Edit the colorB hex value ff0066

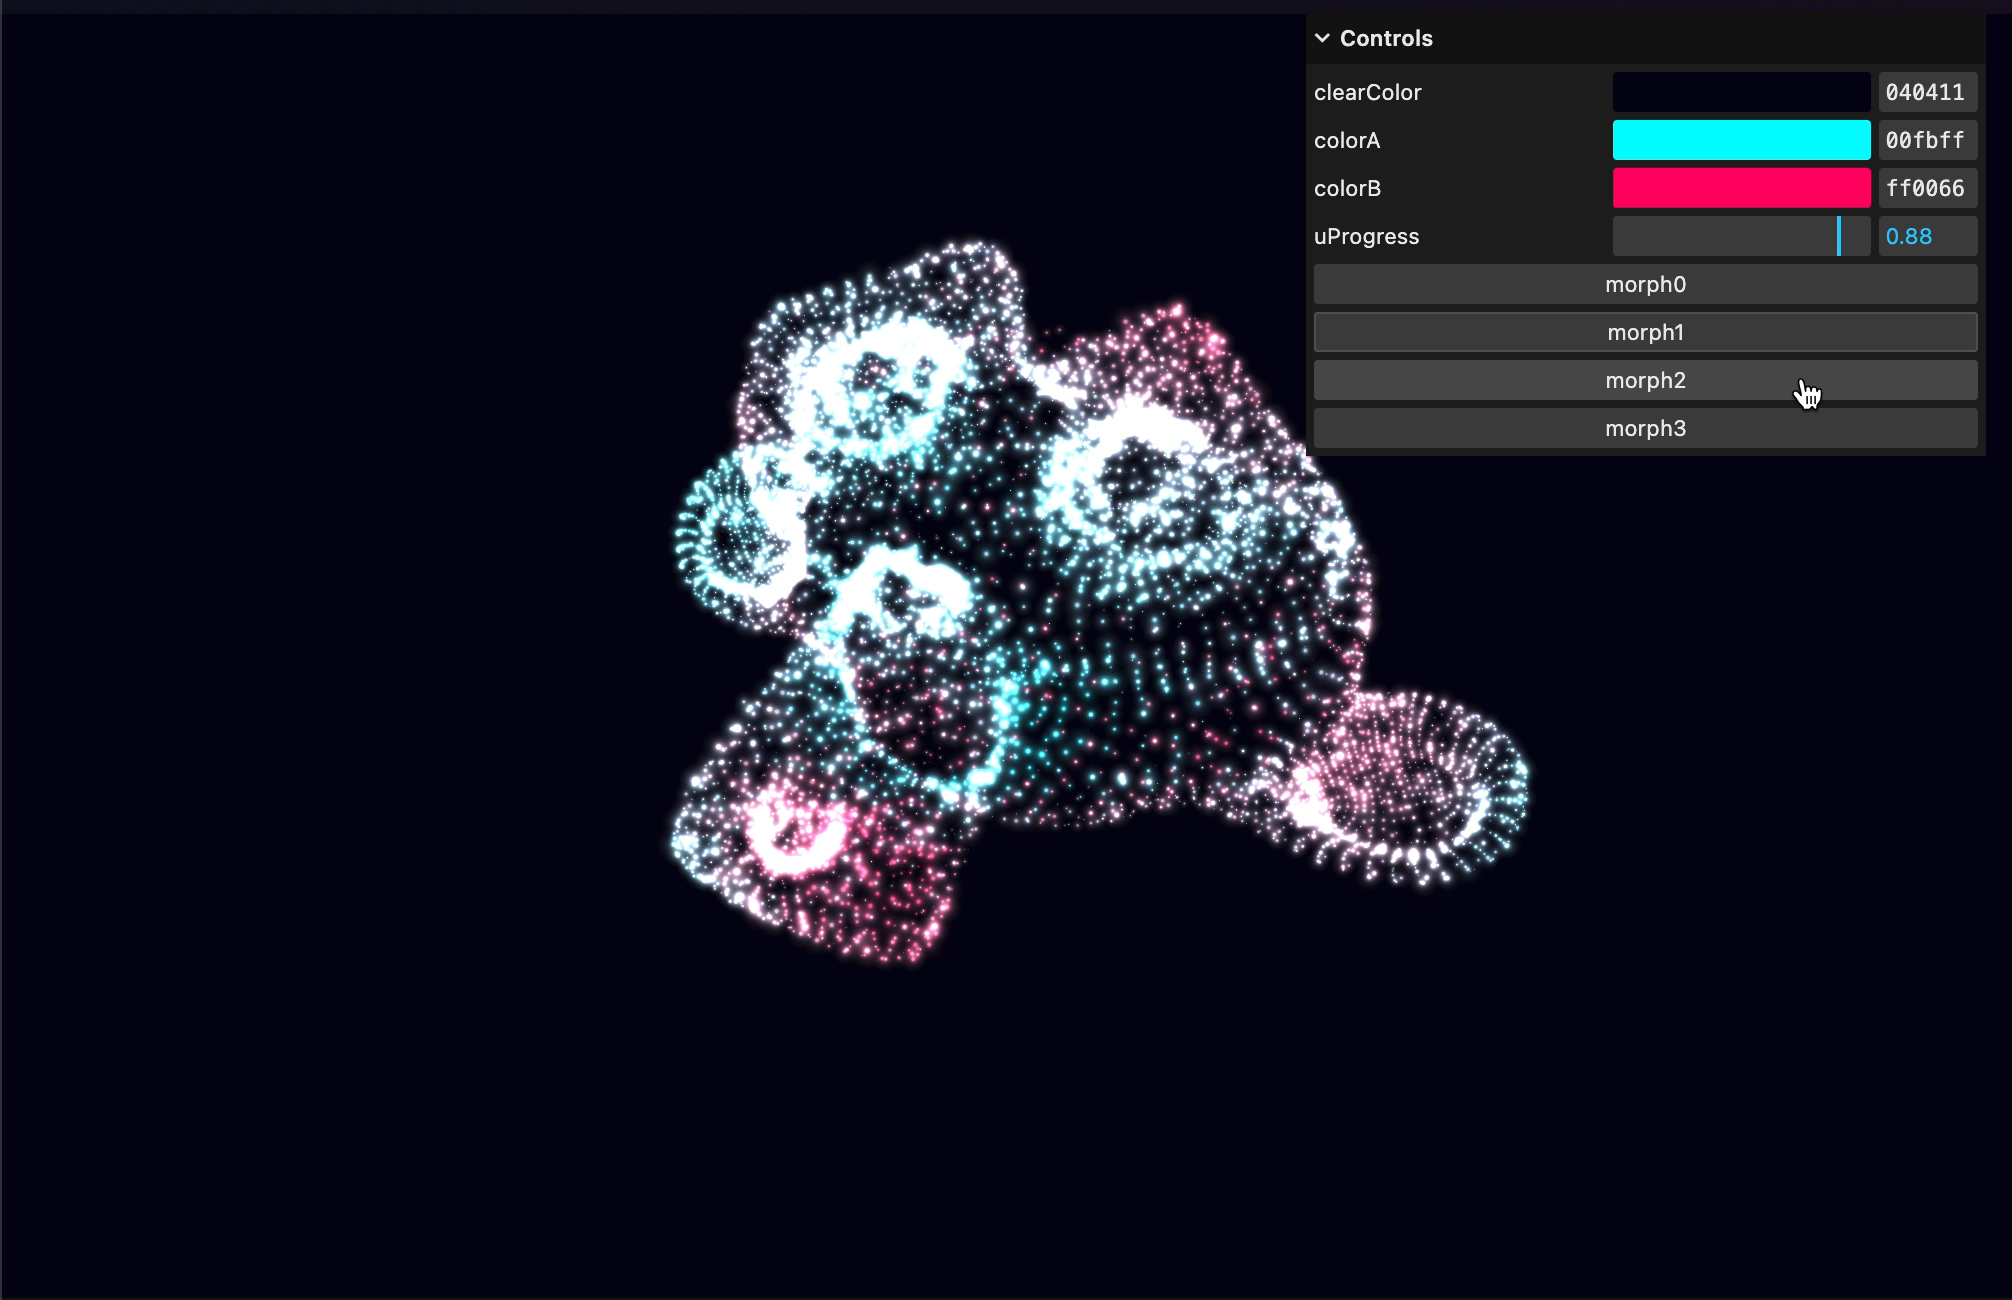point(1927,188)
